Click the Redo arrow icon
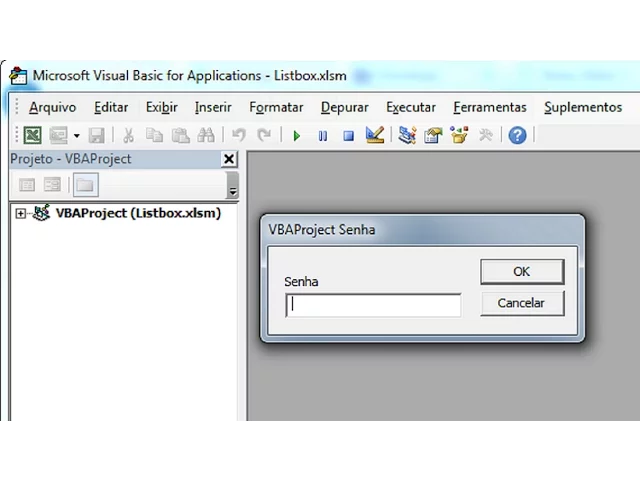 (x=264, y=135)
